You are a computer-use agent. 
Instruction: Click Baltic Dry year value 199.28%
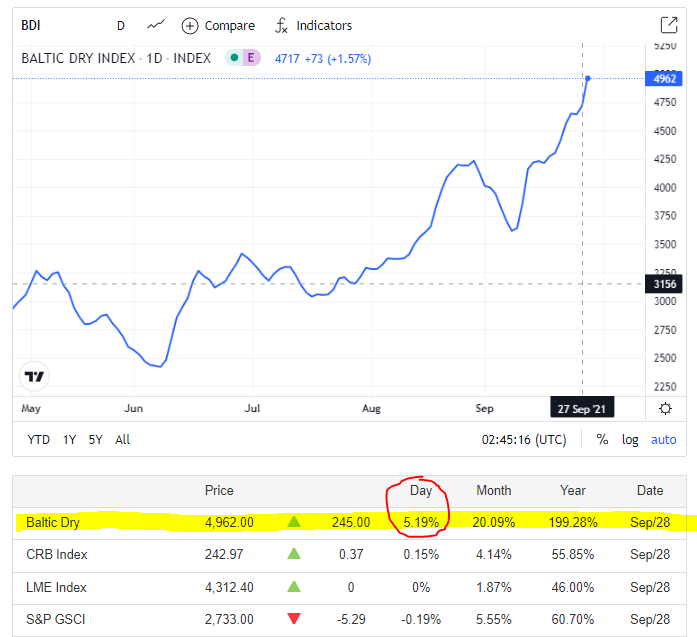coord(573,522)
